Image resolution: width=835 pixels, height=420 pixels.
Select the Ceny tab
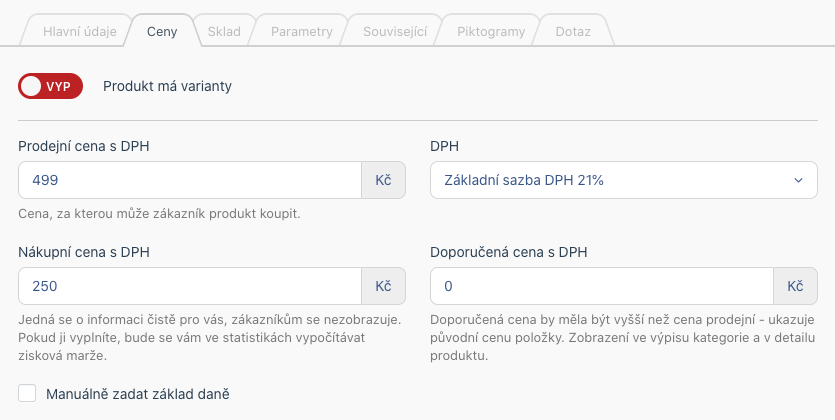coord(162,31)
